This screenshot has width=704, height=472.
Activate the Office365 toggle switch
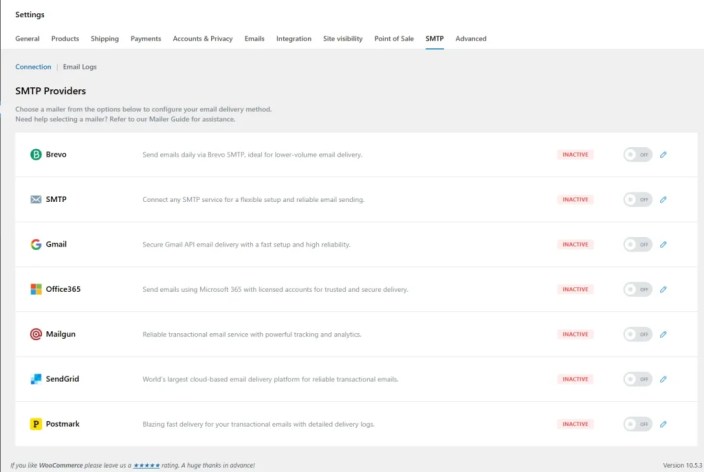tap(638, 289)
